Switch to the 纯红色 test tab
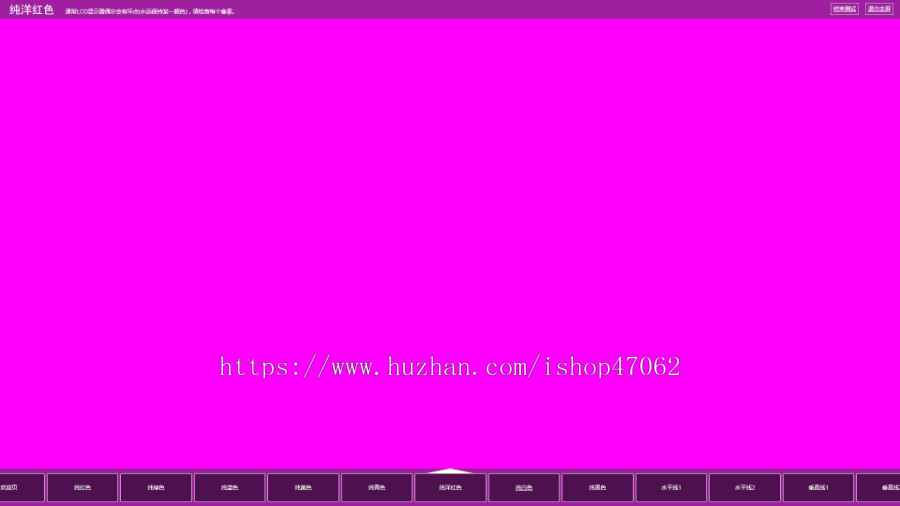This screenshot has height=506, width=900. tap(82, 488)
